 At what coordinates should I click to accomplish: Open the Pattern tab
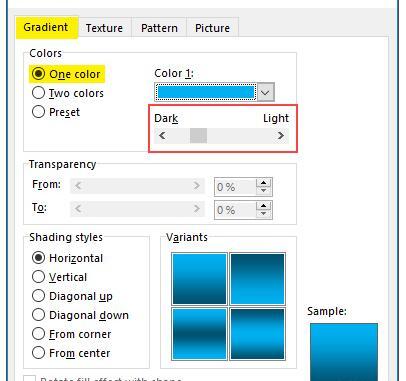coord(159,28)
